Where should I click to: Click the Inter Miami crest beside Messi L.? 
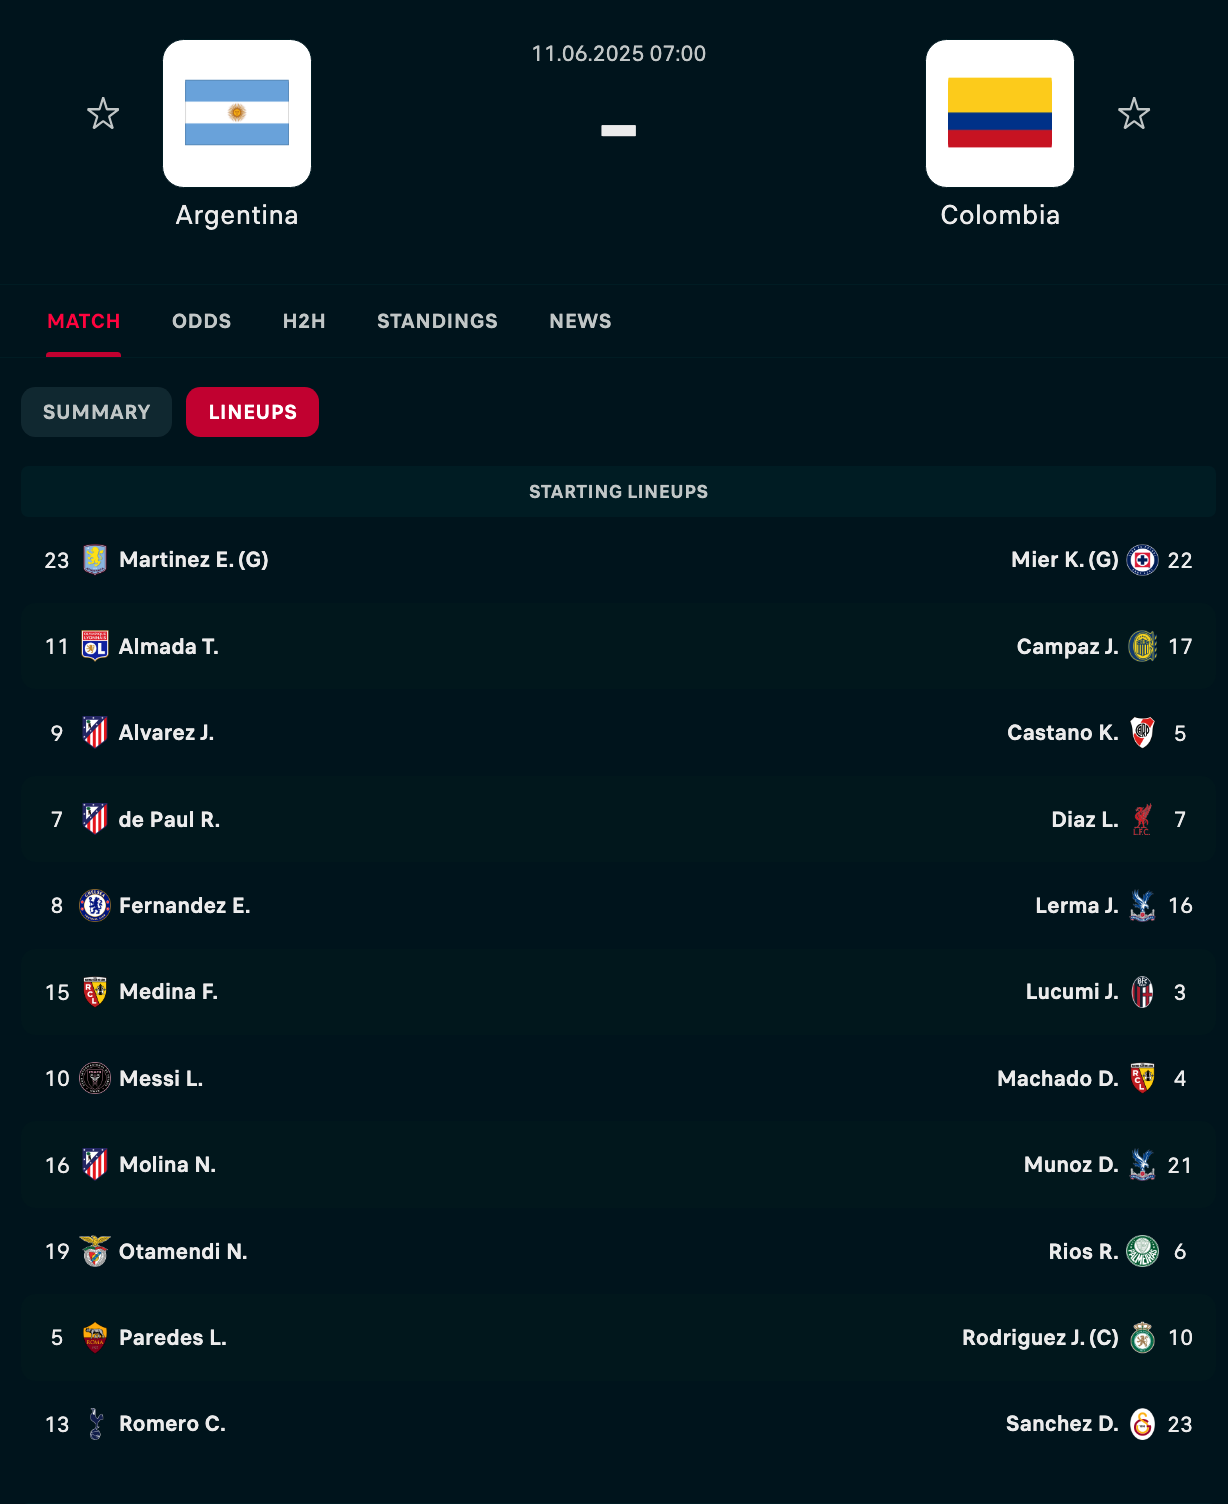(95, 1078)
